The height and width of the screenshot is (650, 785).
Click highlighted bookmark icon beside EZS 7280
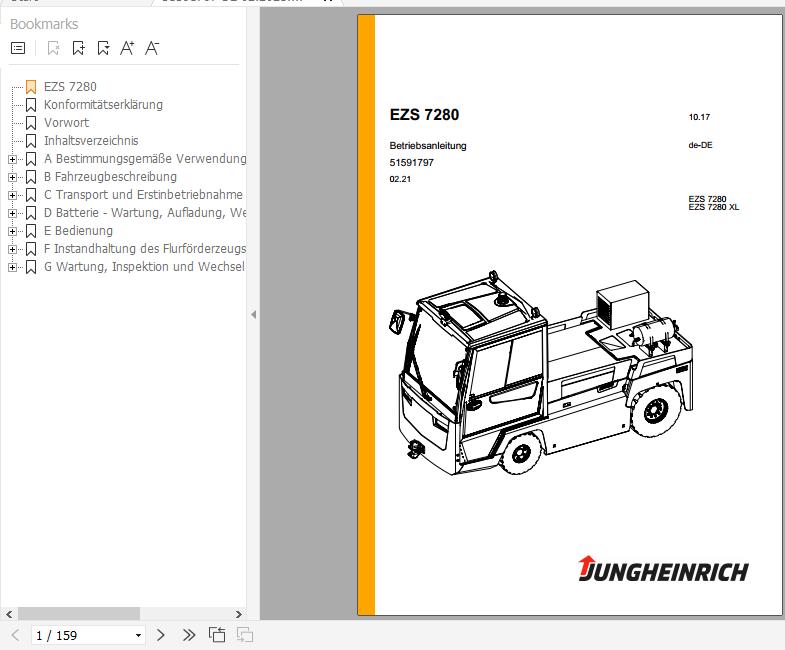click(31, 87)
